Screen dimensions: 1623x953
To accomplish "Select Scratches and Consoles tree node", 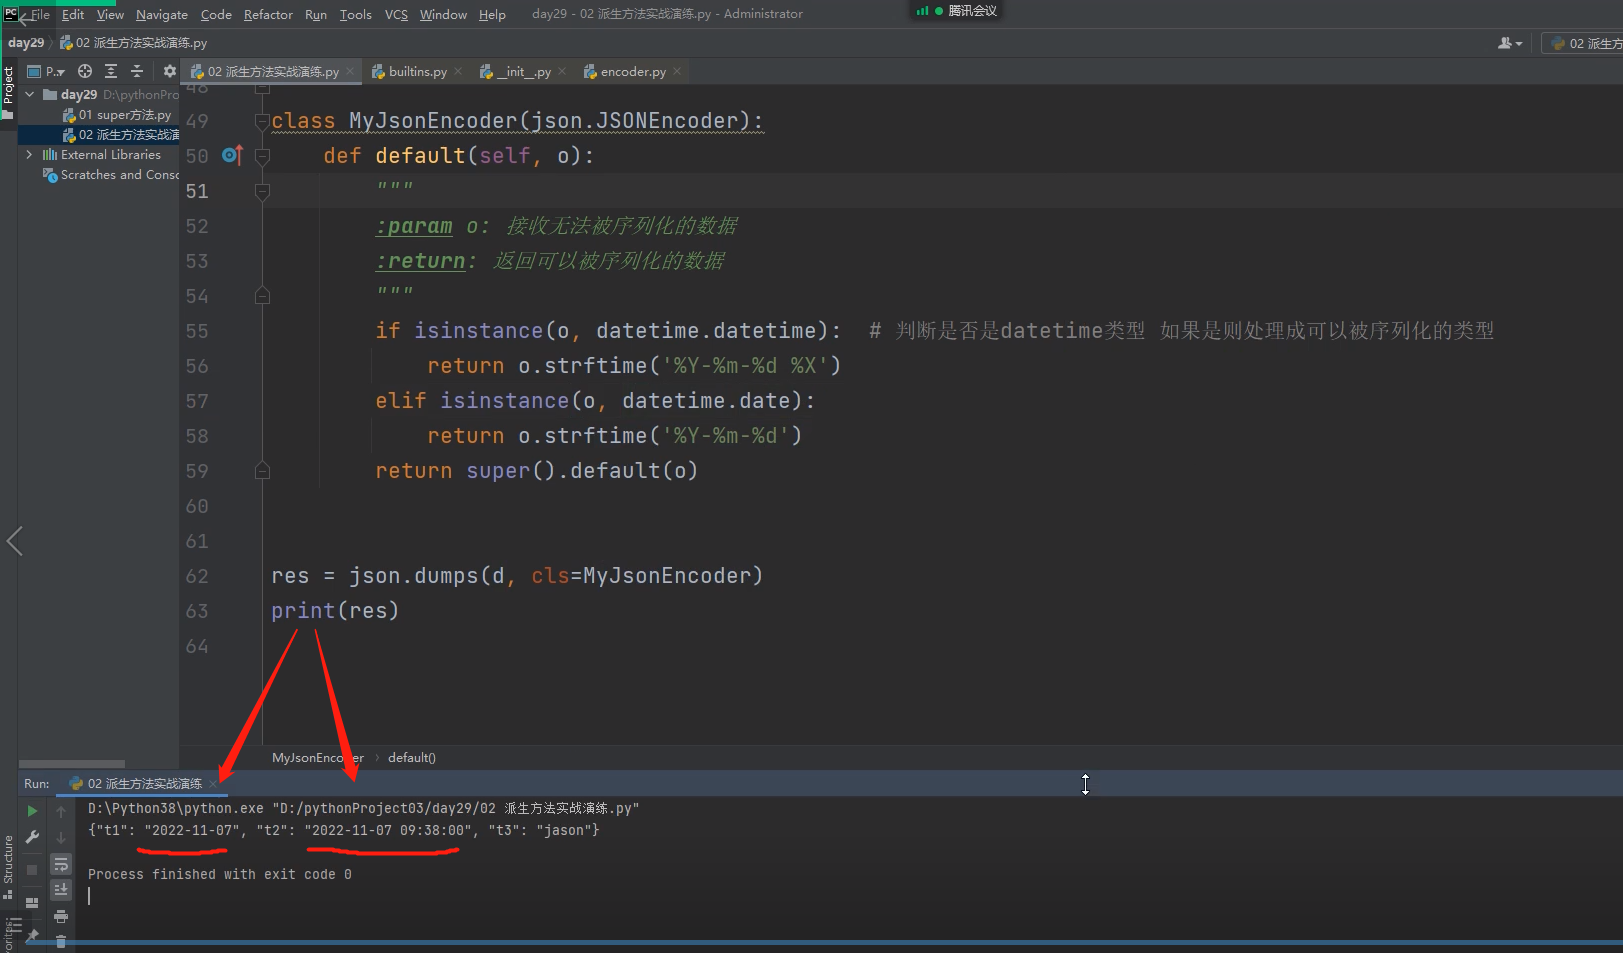I will pos(111,175).
